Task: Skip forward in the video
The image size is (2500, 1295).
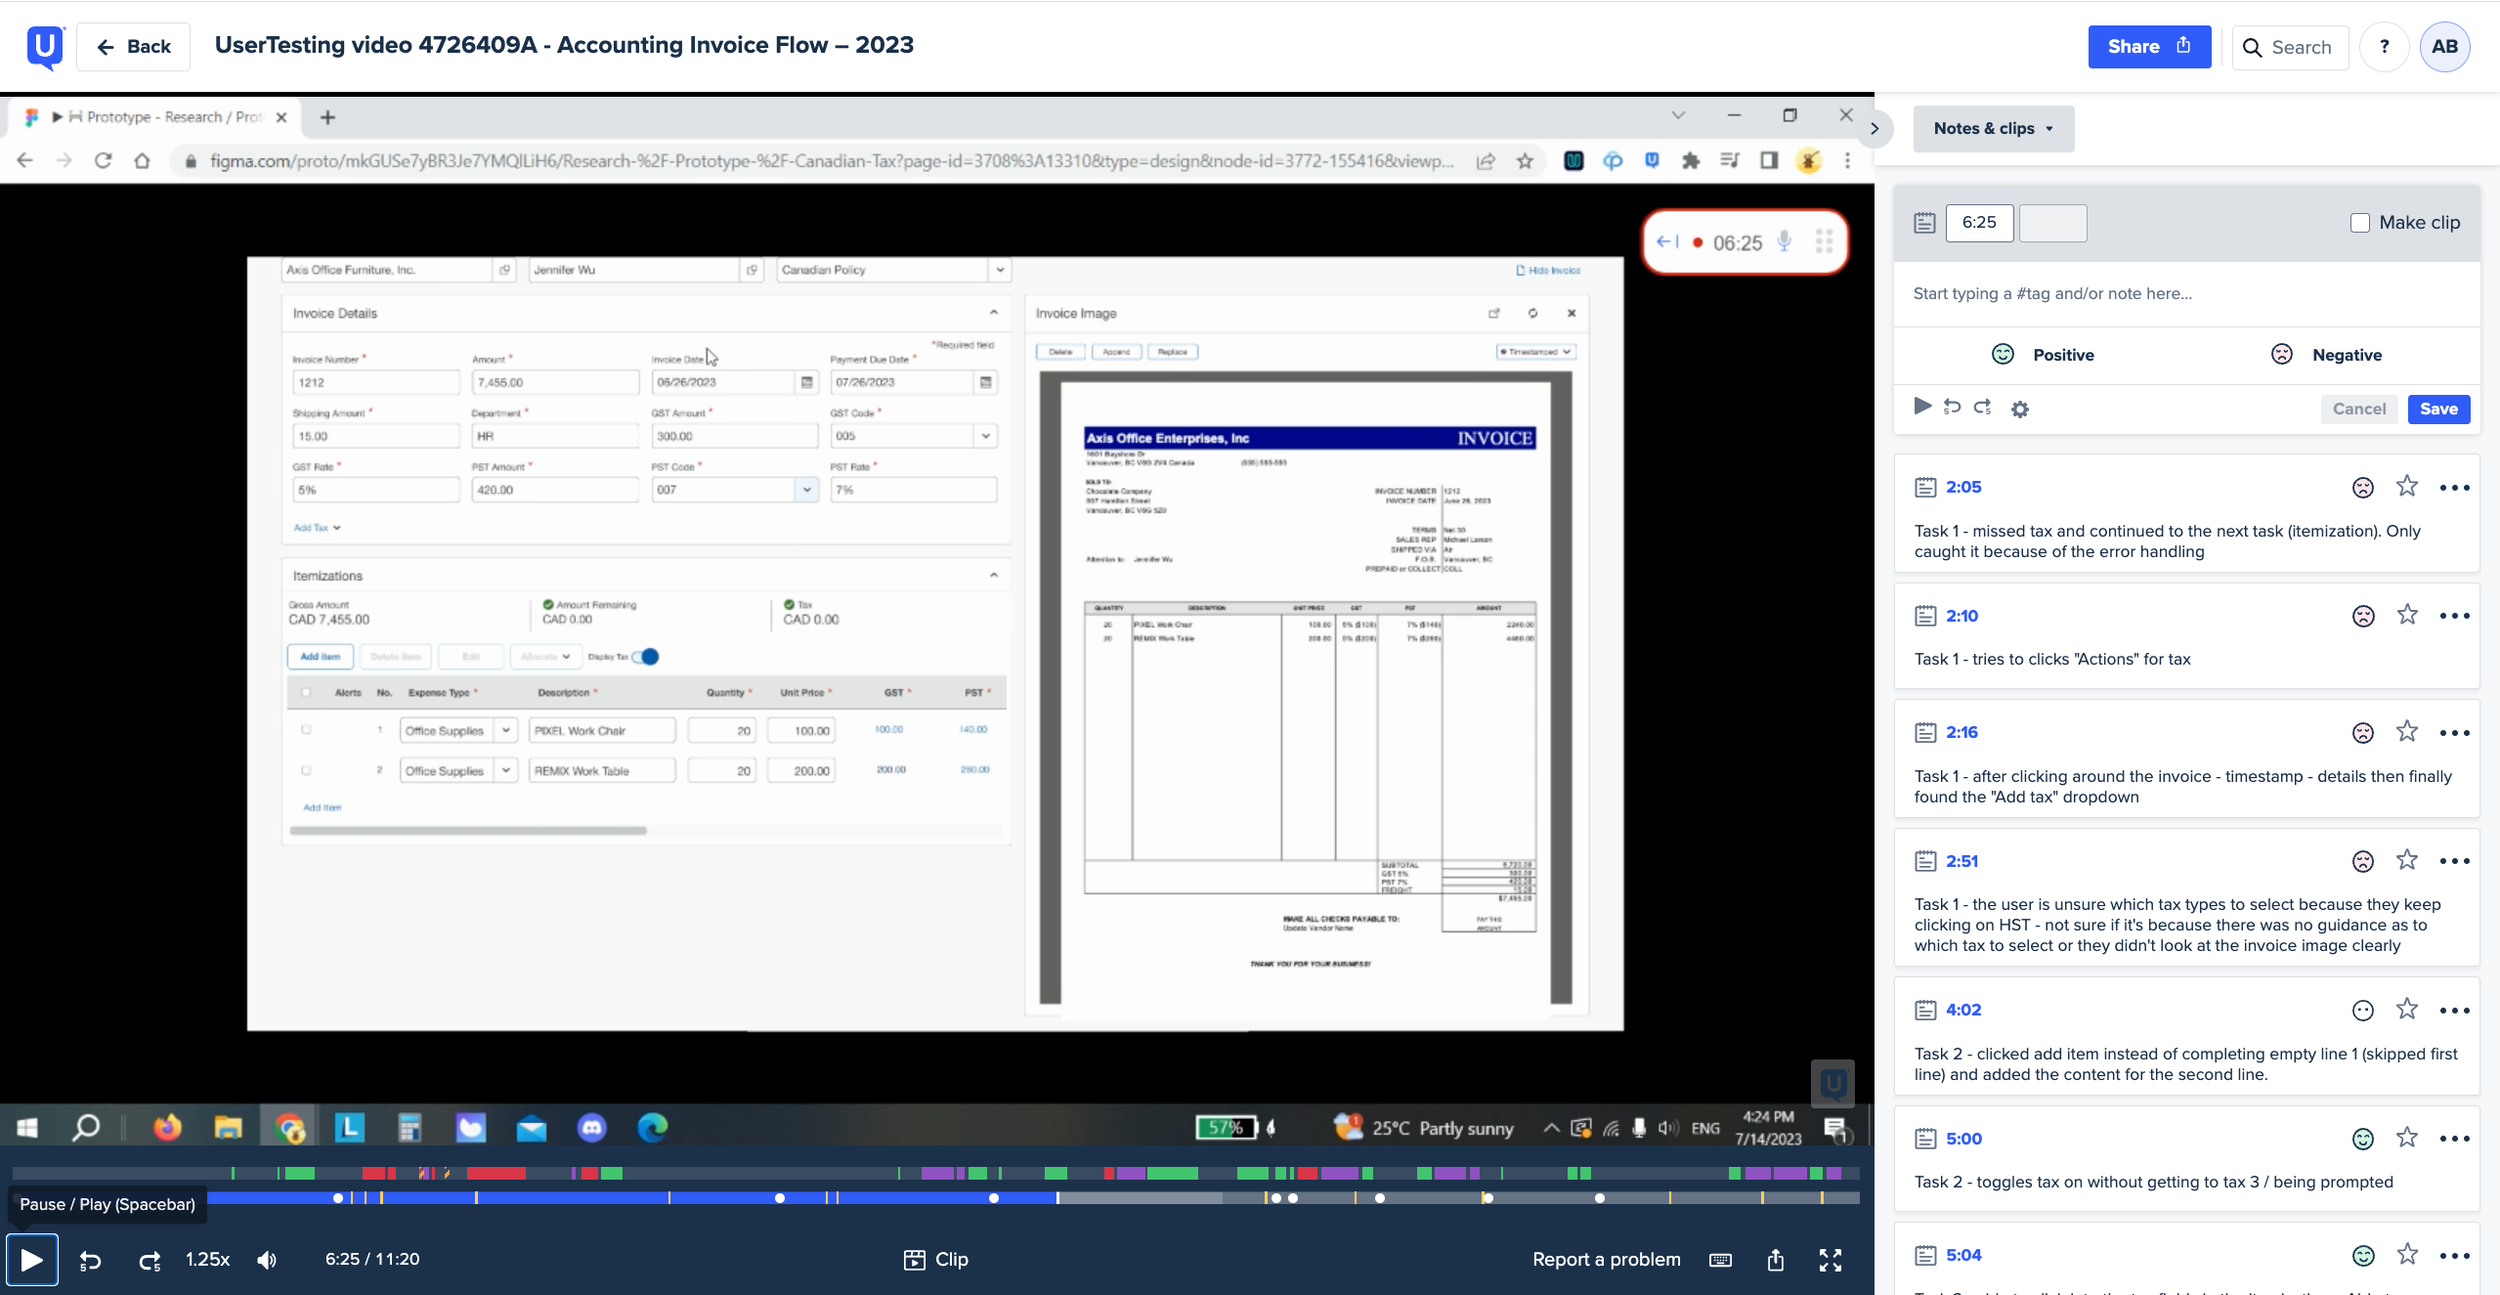Action: (149, 1260)
